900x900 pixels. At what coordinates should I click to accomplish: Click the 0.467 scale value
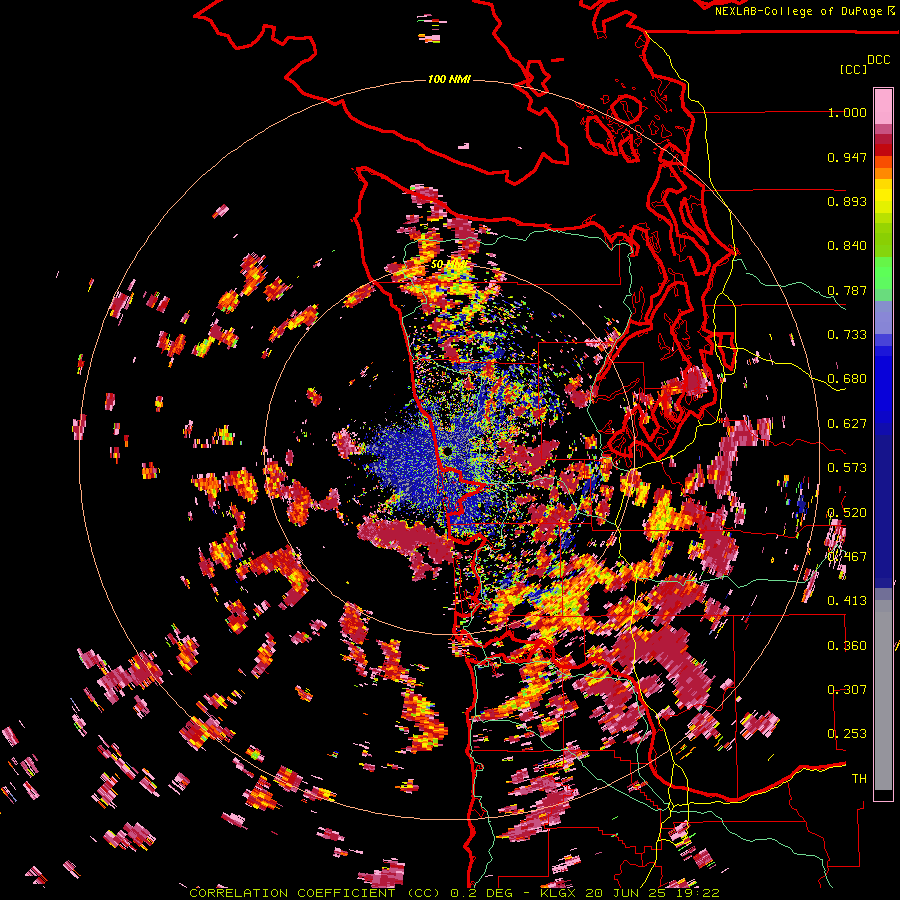847,557
